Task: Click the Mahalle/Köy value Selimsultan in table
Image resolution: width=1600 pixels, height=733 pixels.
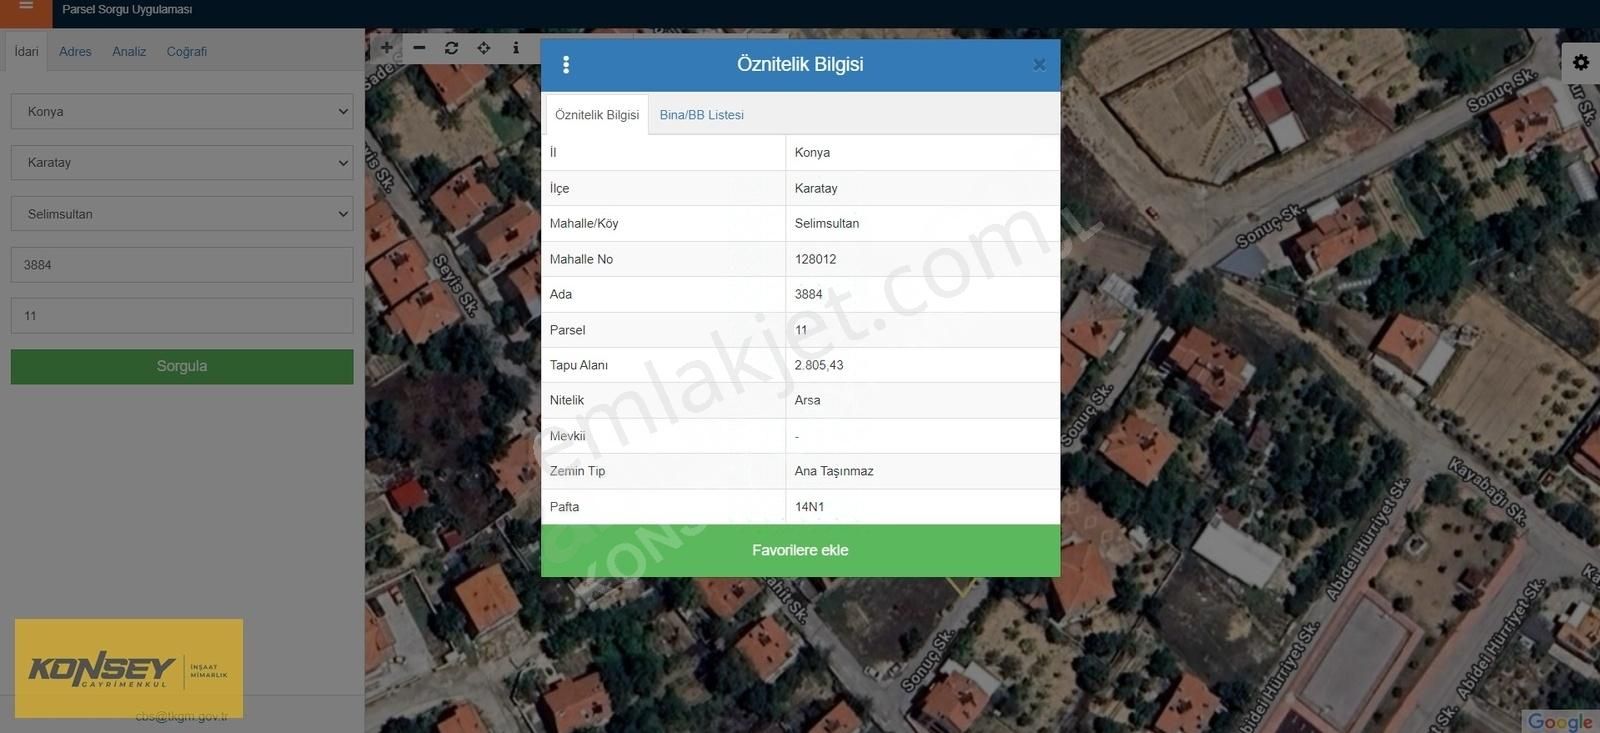Action: [827, 223]
